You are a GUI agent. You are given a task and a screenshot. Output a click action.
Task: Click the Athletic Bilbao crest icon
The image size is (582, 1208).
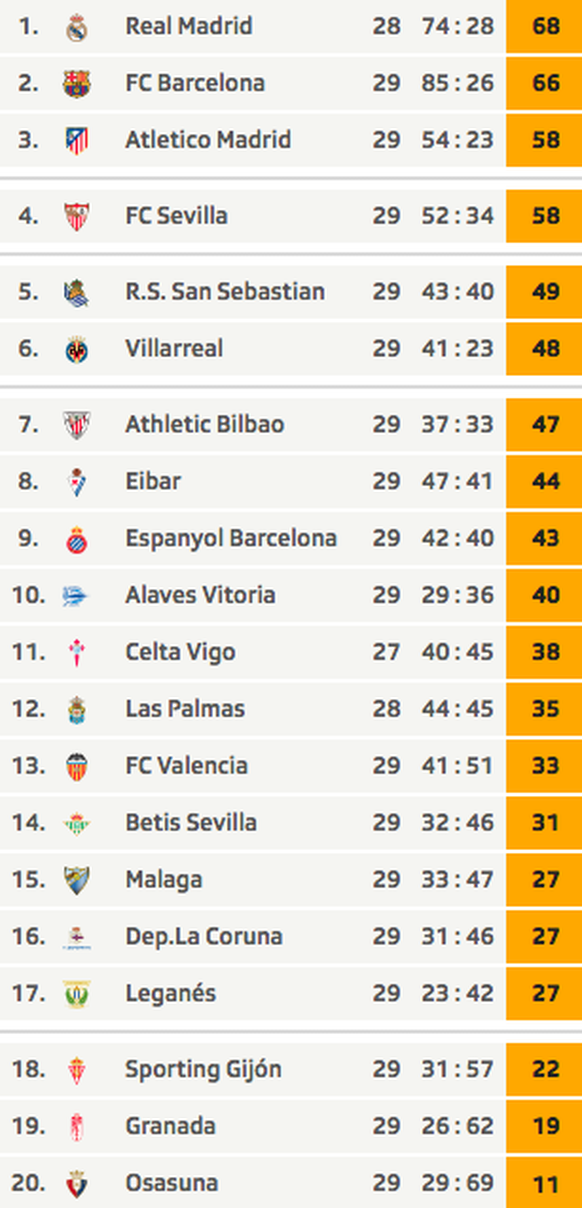(77, 425)
